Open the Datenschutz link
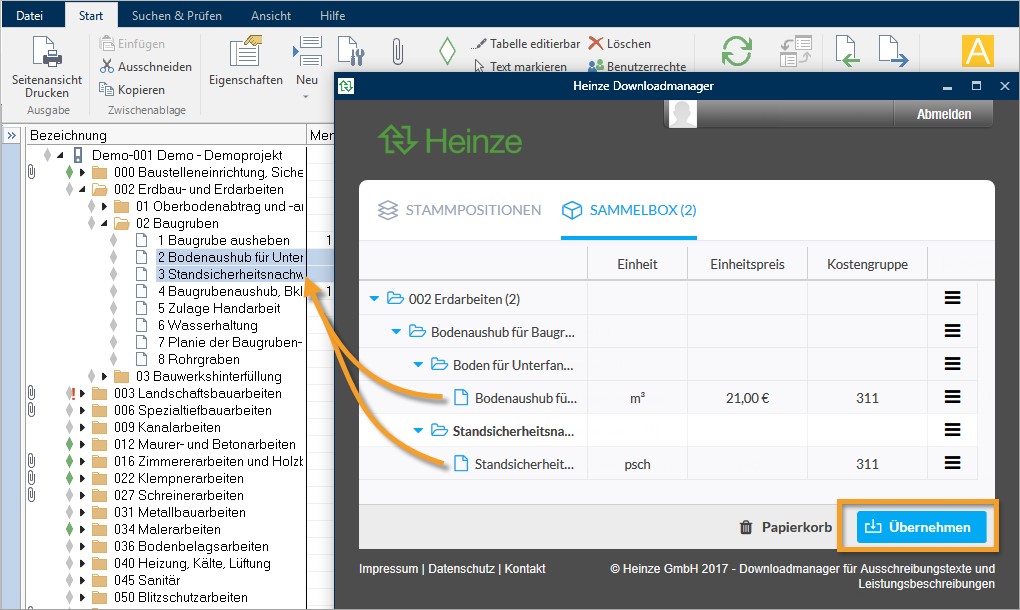This screenshot has height=610, width=1020. pos(461,568)
